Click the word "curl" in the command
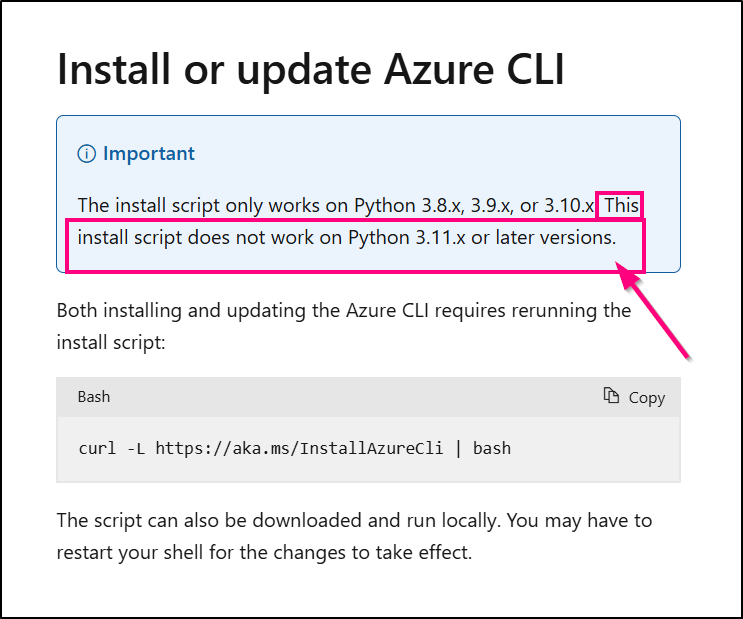The image size is (743, 619). coord(96,448)
